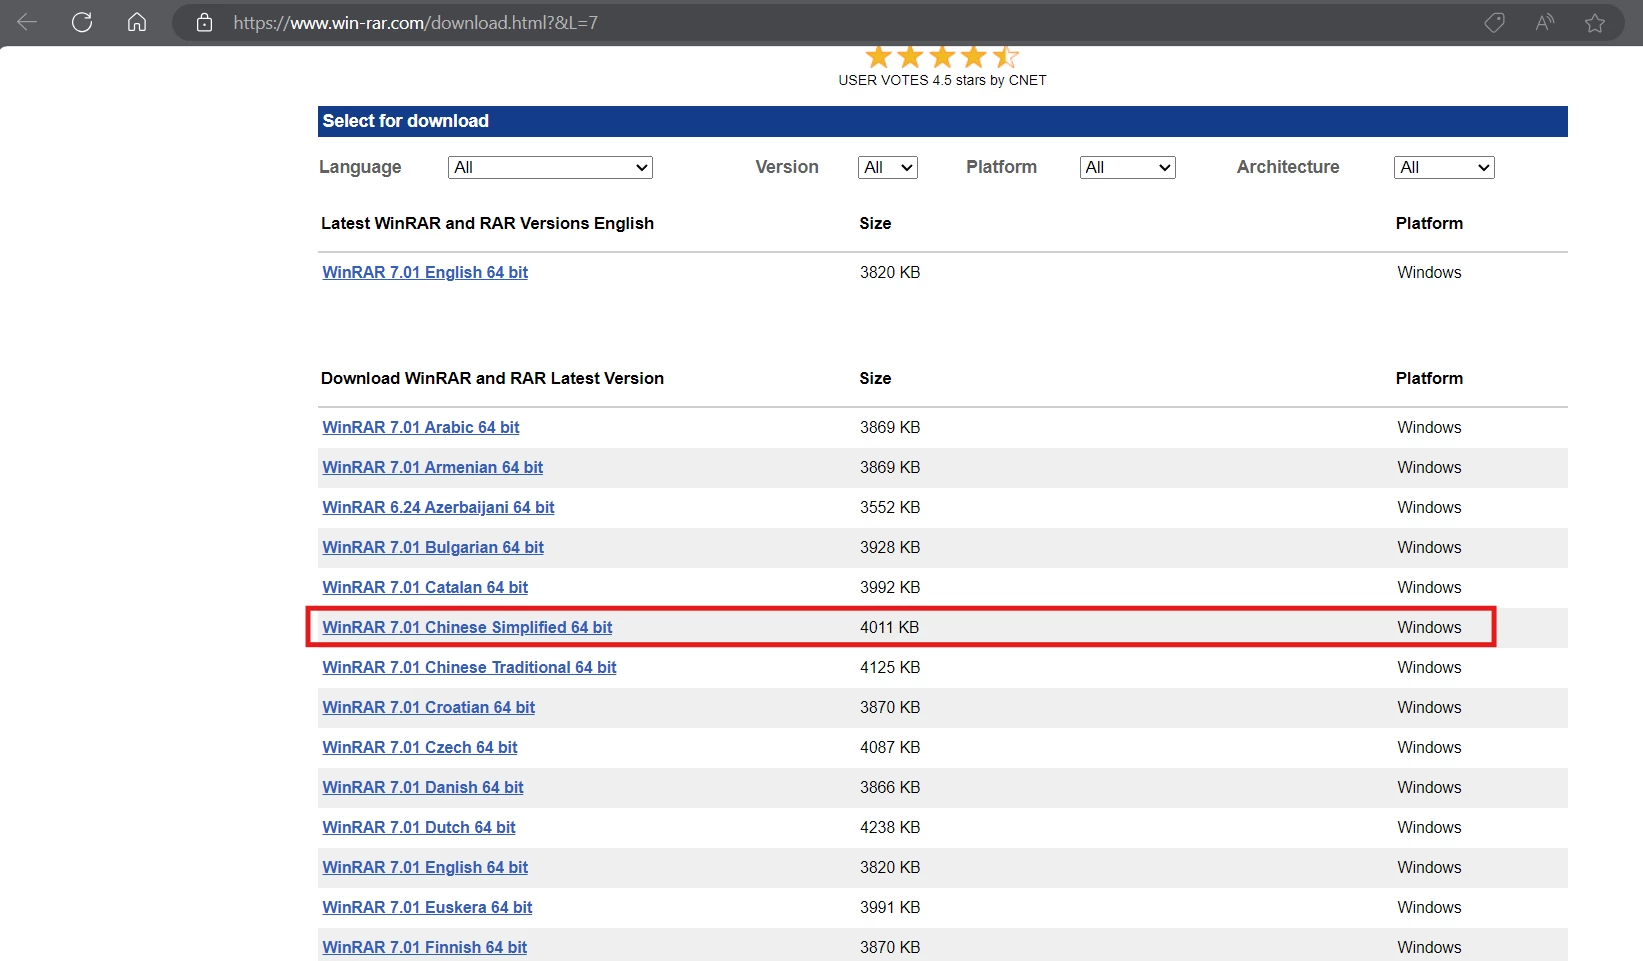Click the 4125 KB size cell
This screenshot has width=1643, height=961.
point(890,667)
